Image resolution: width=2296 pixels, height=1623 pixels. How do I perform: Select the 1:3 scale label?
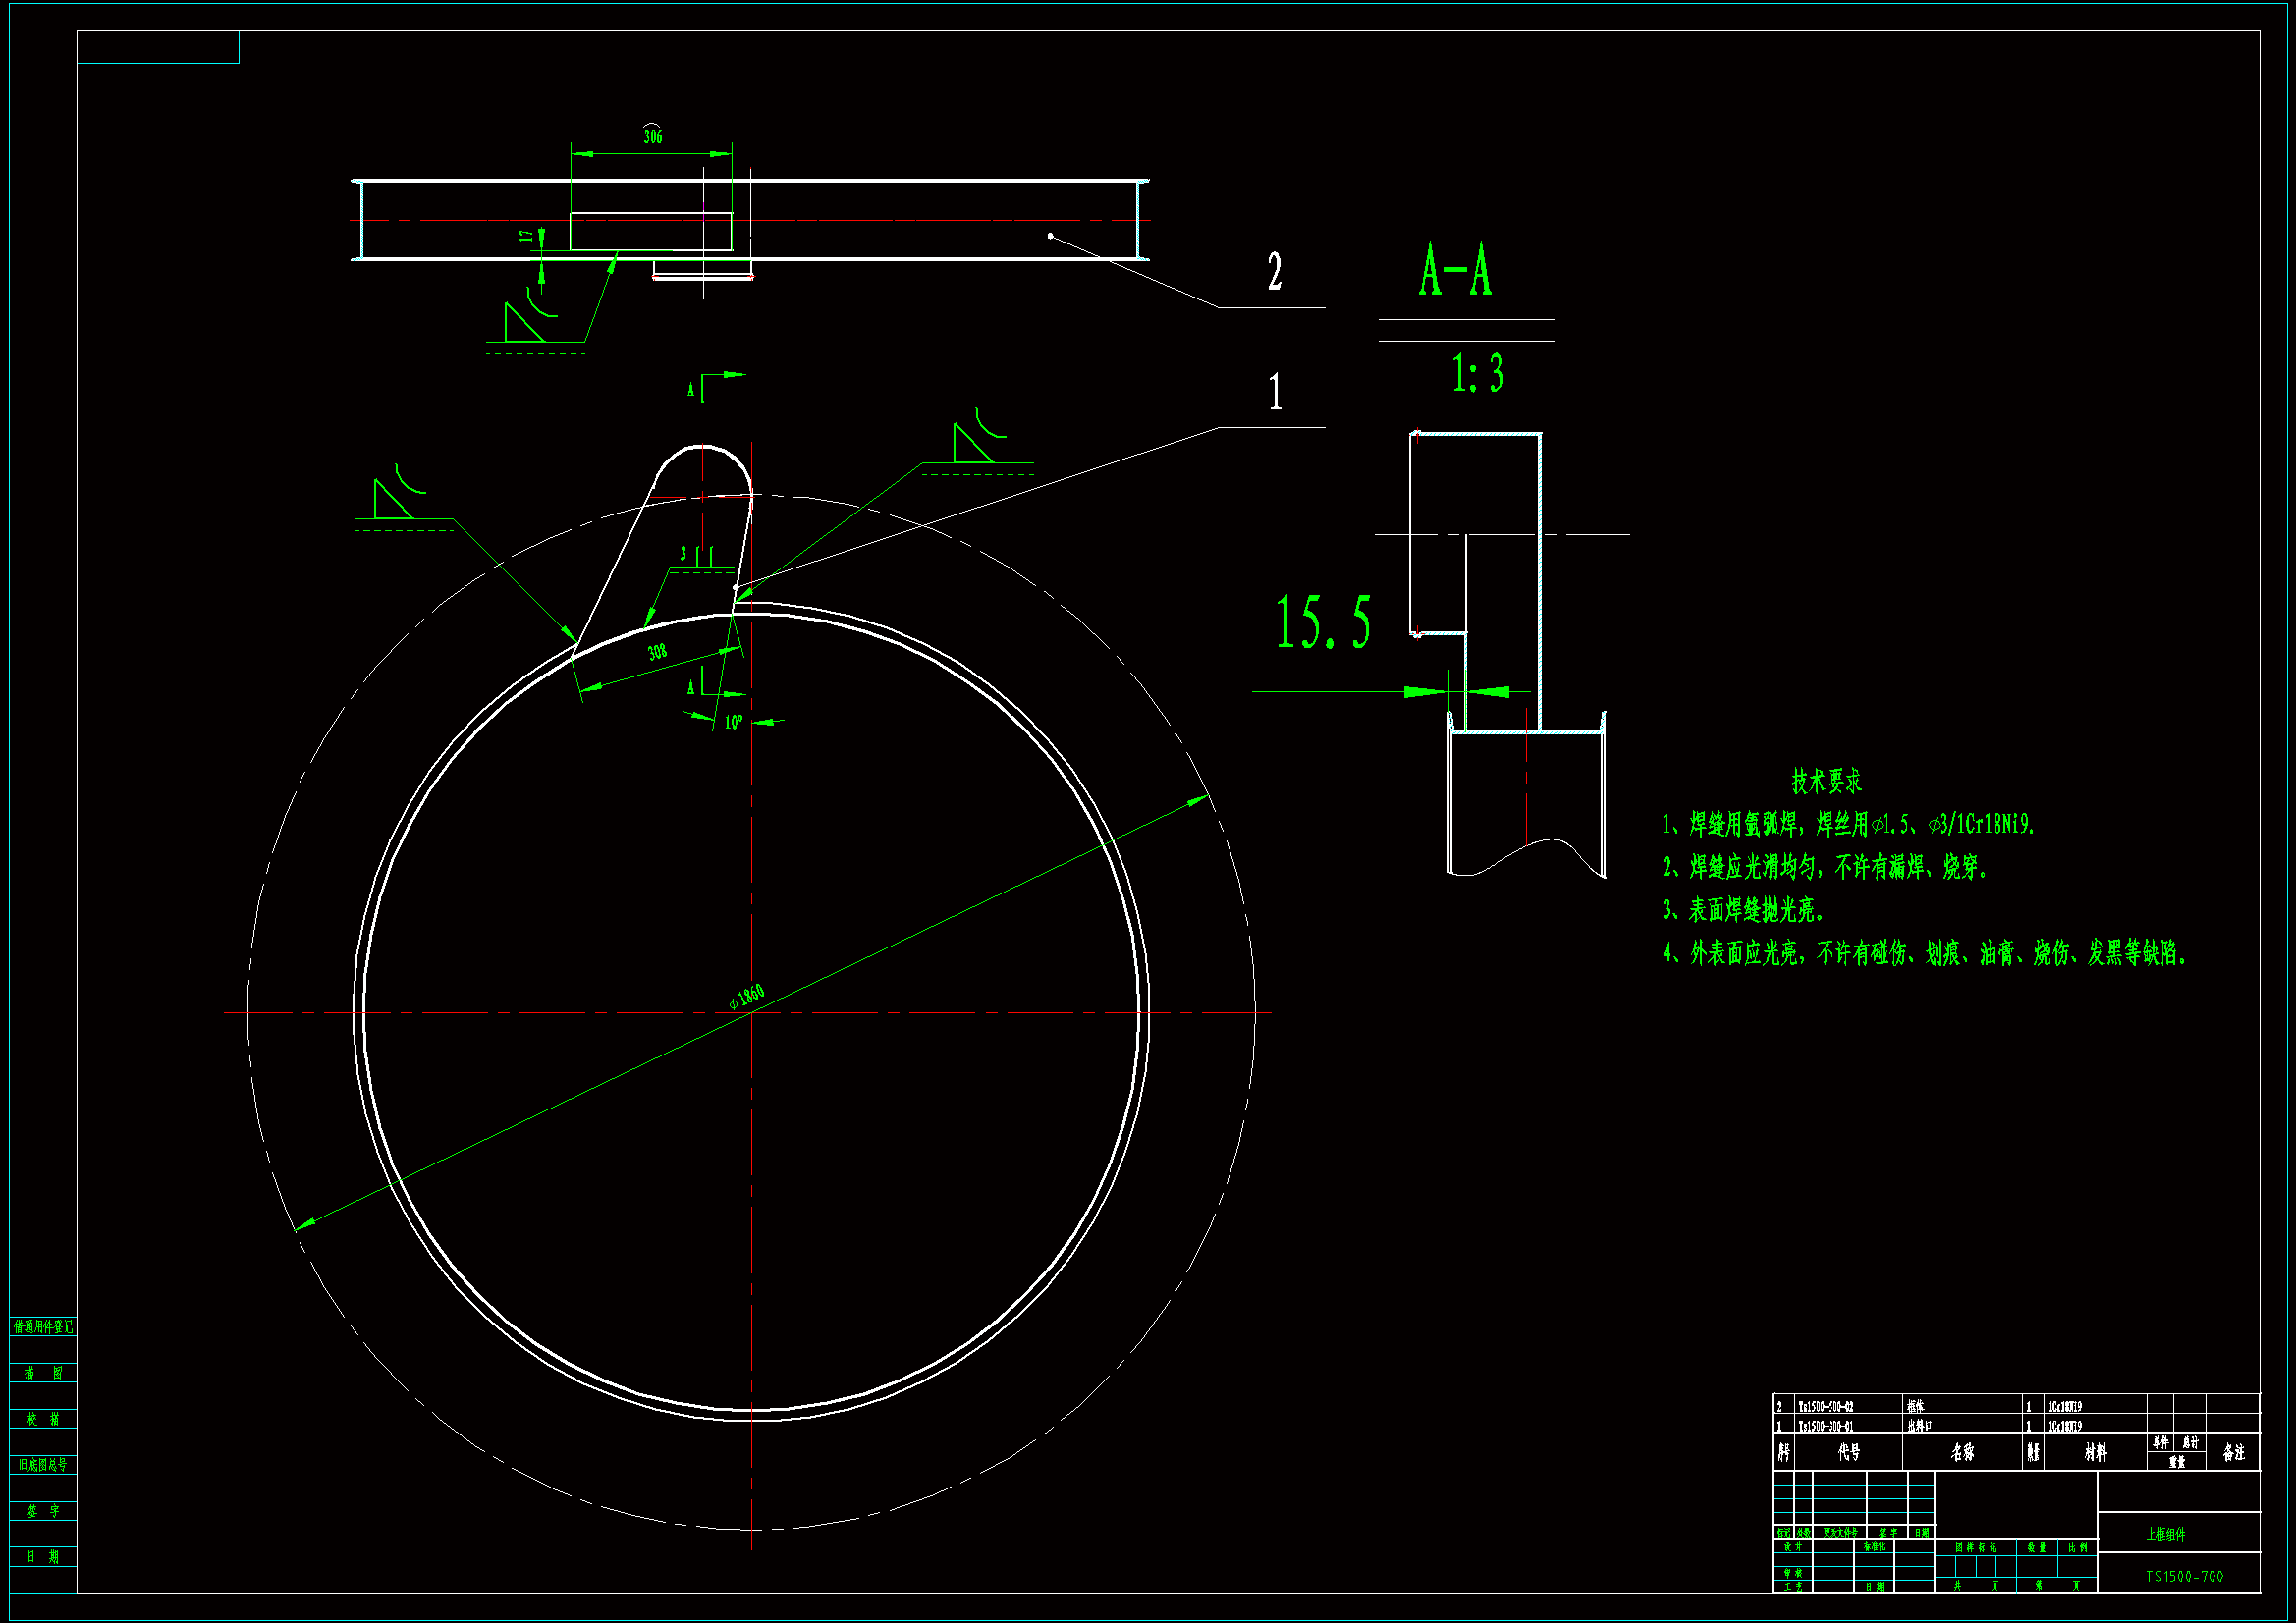pos(1477,375)
